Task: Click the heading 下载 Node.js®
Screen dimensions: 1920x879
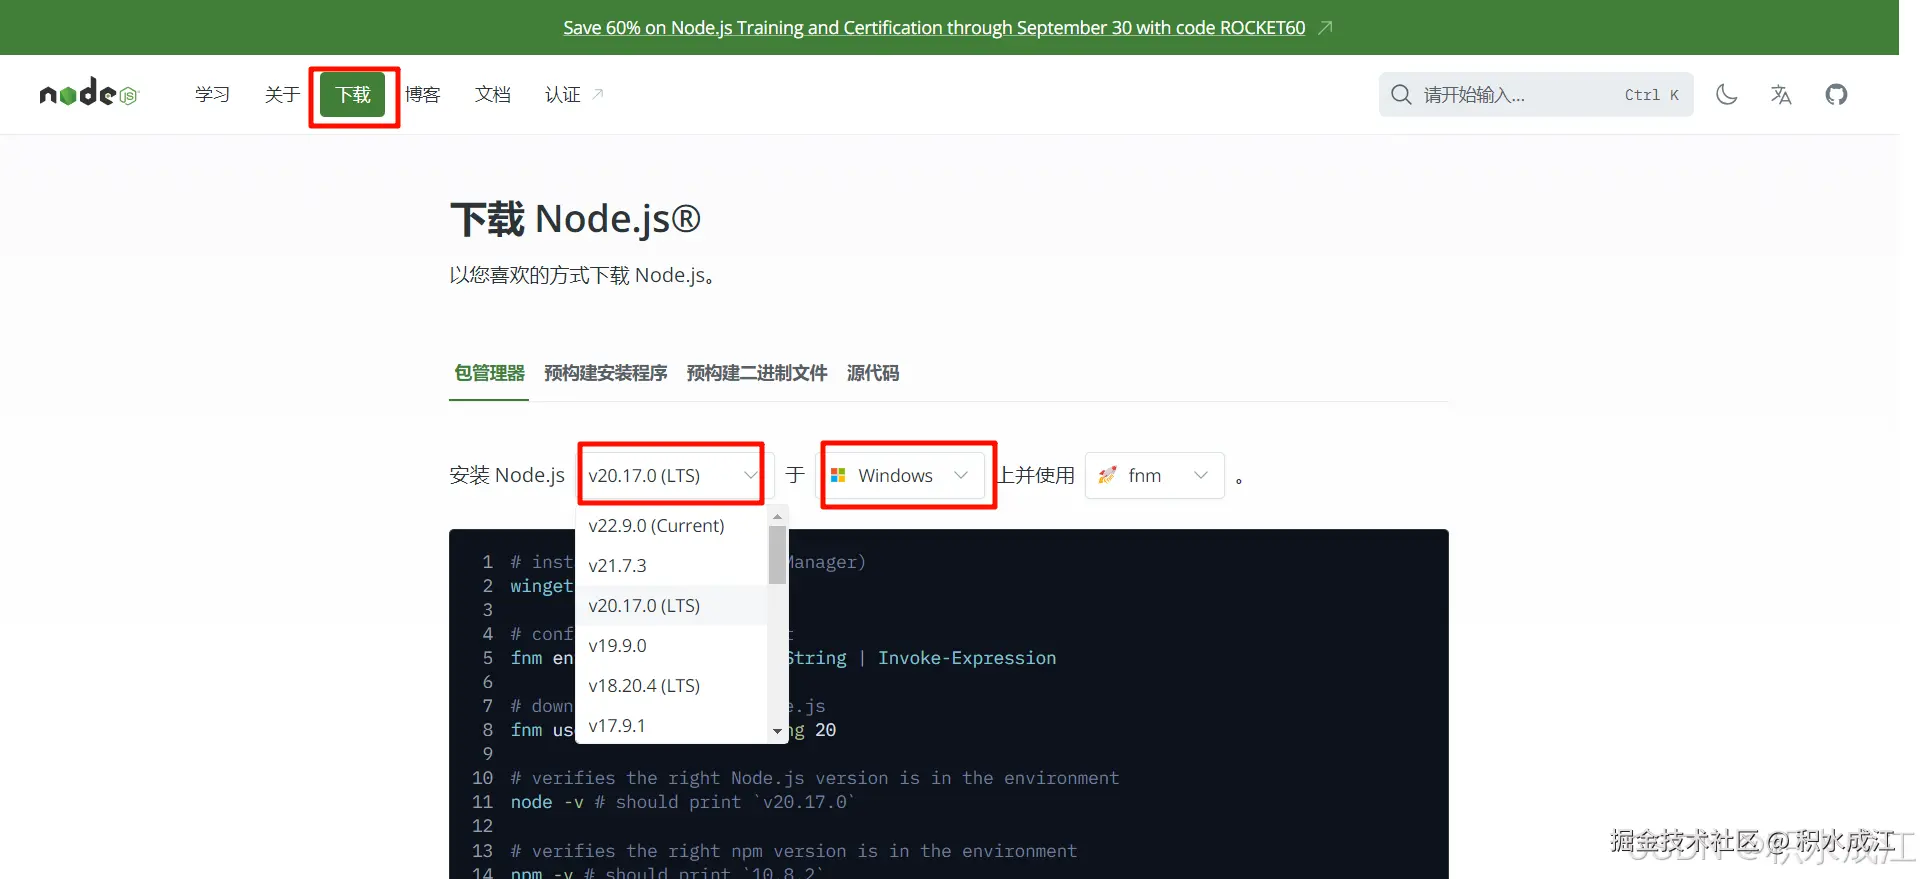Action: [576, 219]
